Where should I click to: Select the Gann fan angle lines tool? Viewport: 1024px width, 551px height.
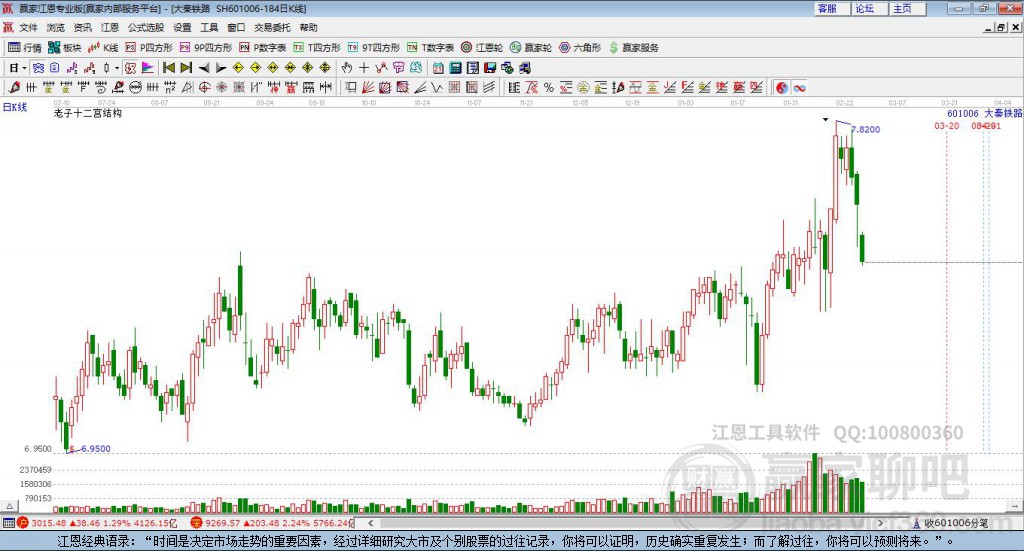[368, 87]
